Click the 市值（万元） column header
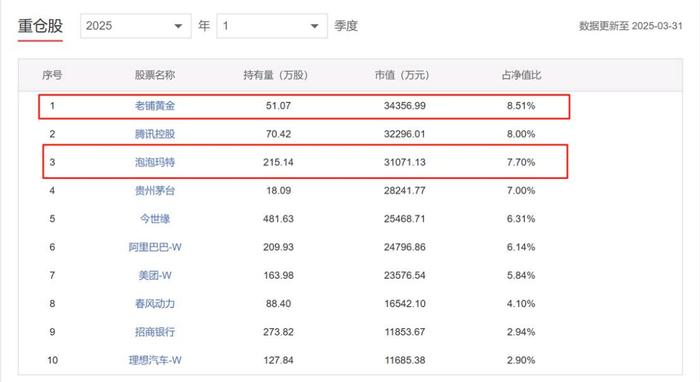Screen dimensions: 700x382 pyautogui.click(x=402, y=75)
